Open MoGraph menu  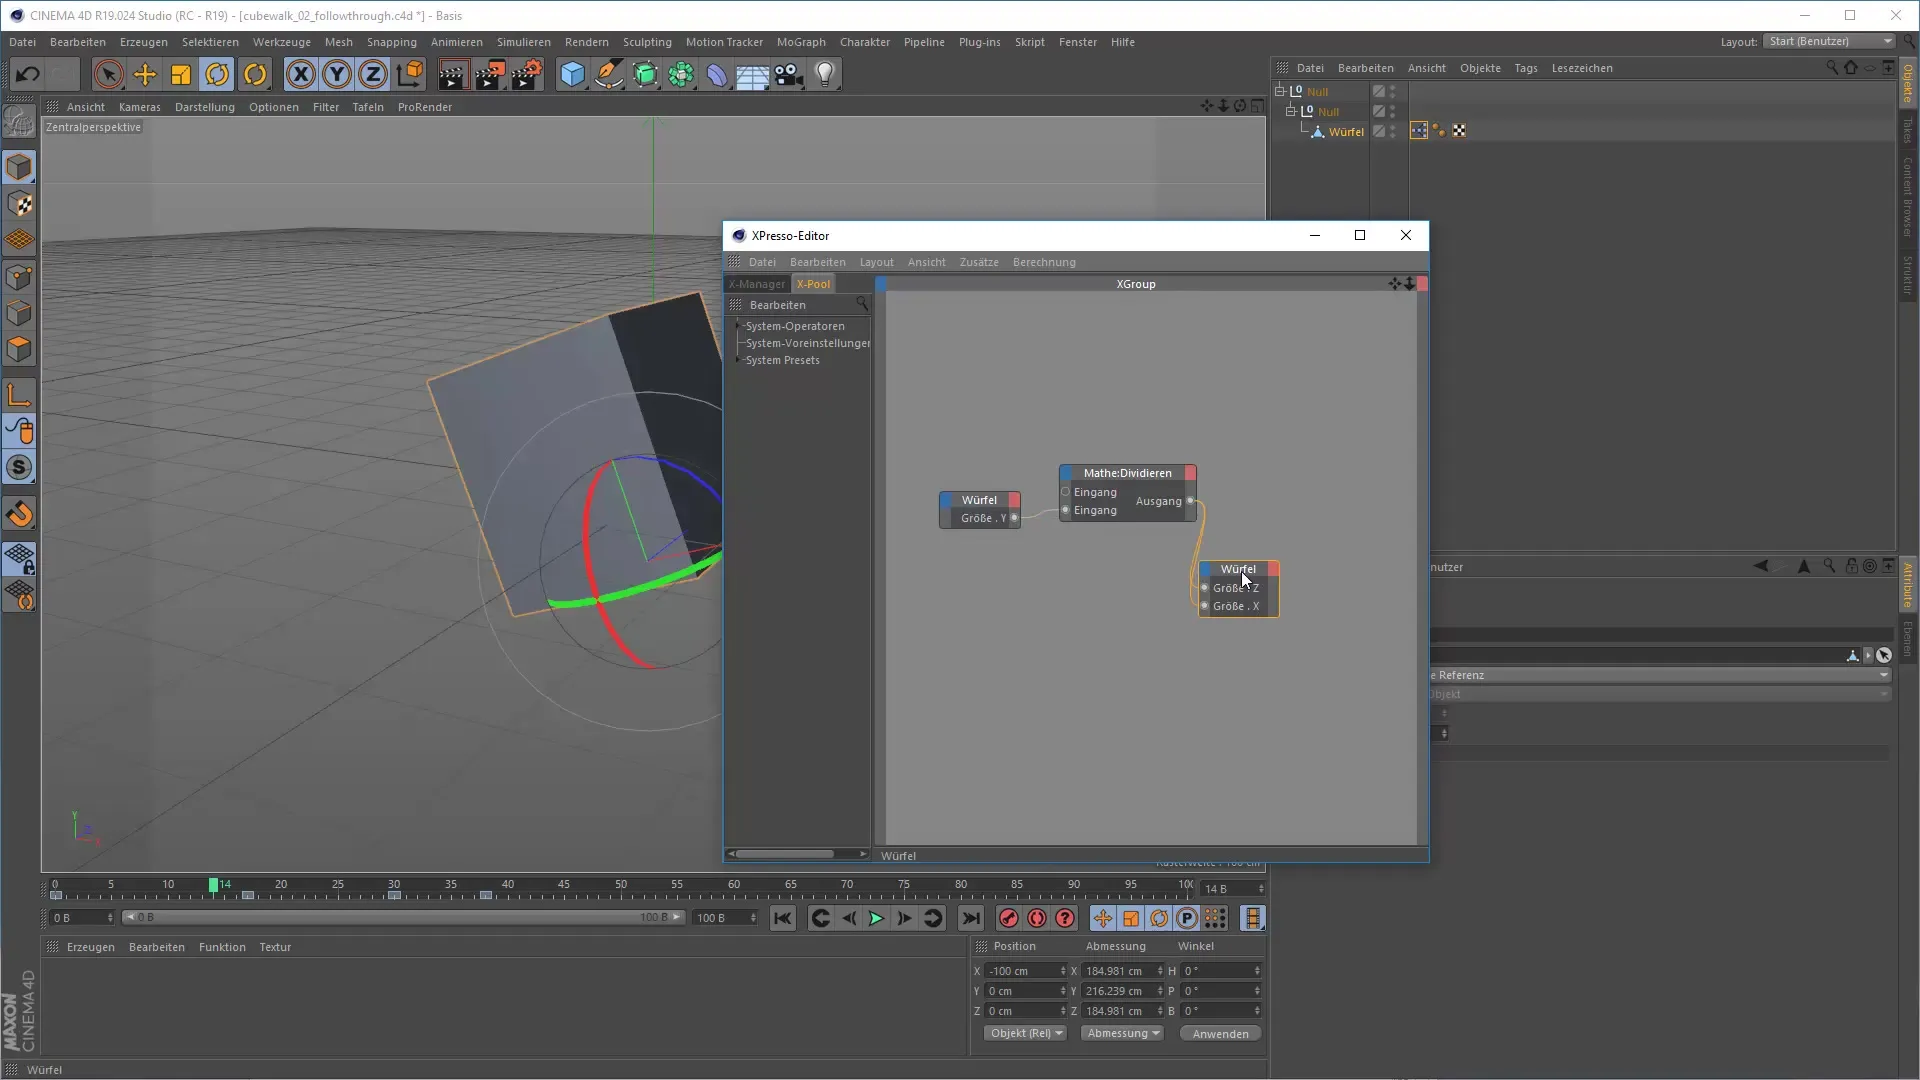(801, 42)
